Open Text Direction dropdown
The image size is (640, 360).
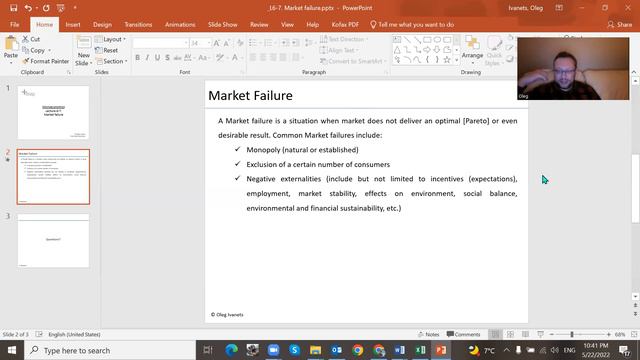[344, 39]
